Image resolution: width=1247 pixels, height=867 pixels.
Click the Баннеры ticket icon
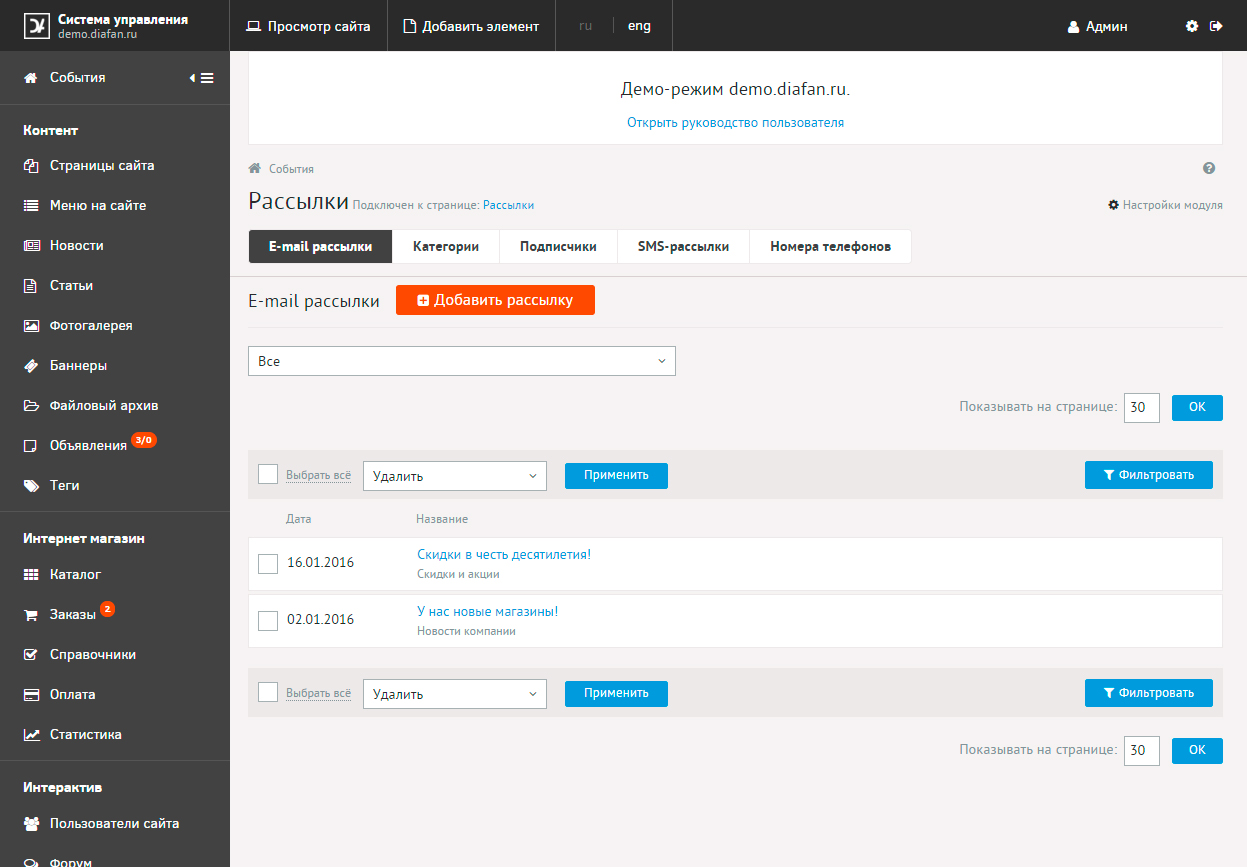30,366
